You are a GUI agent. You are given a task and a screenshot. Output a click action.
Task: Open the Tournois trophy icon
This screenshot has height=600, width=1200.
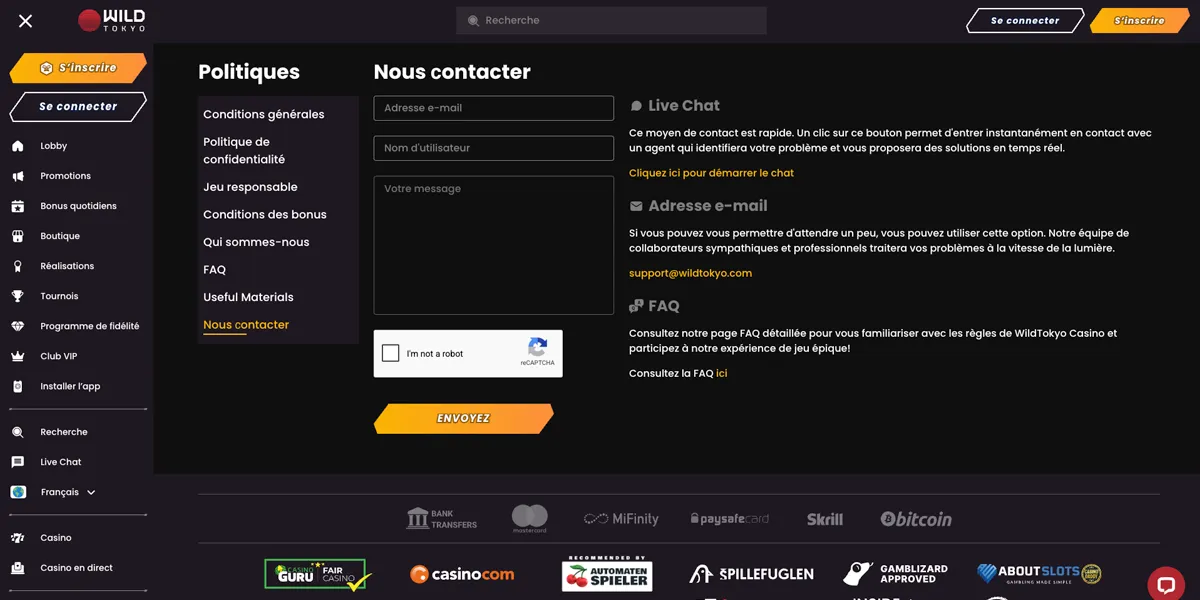(17, 296)
